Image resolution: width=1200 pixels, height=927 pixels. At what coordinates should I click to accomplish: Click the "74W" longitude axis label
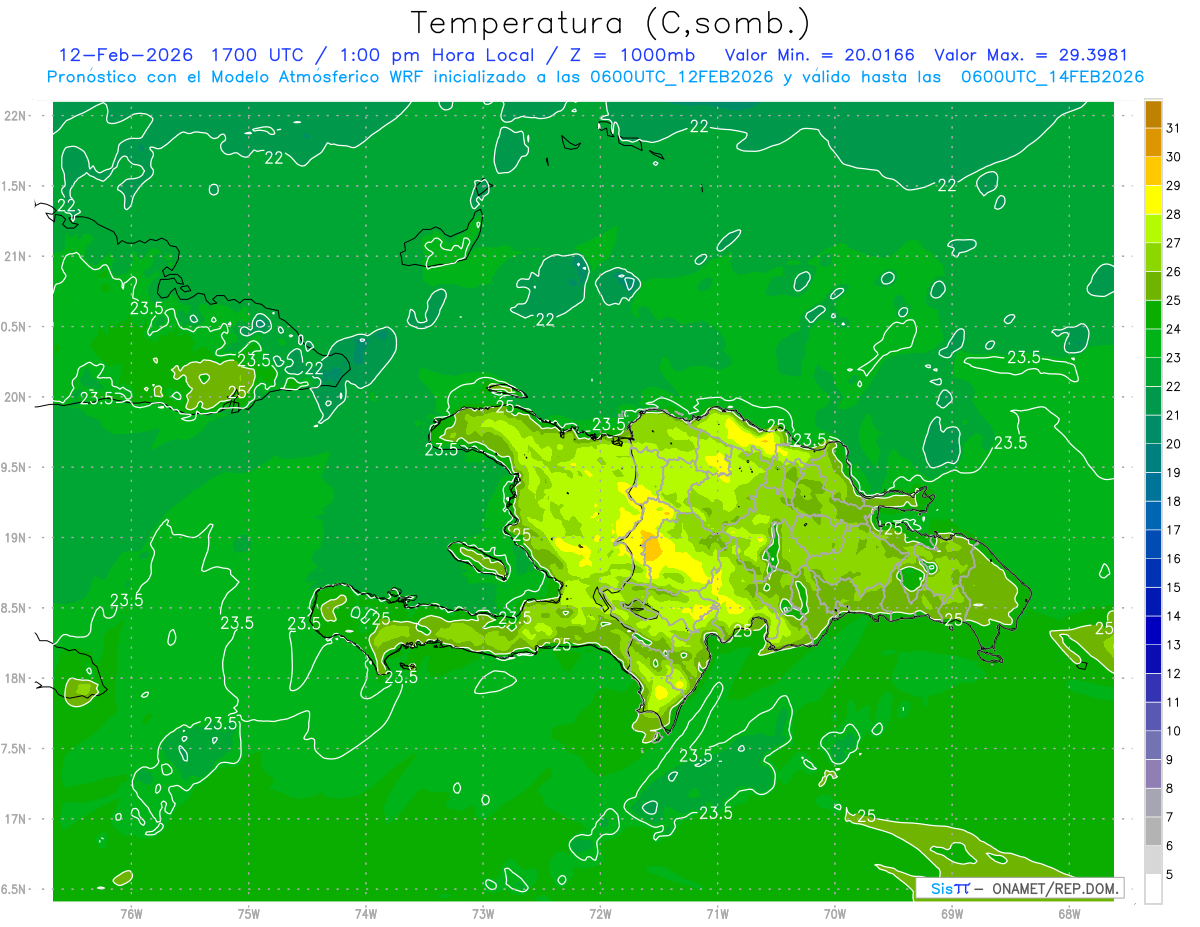[366, 913]
